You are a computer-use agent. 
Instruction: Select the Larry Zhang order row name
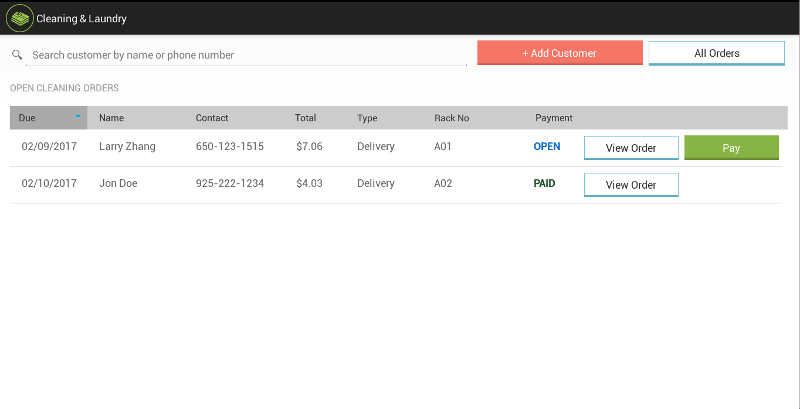[x=127, y=146]
